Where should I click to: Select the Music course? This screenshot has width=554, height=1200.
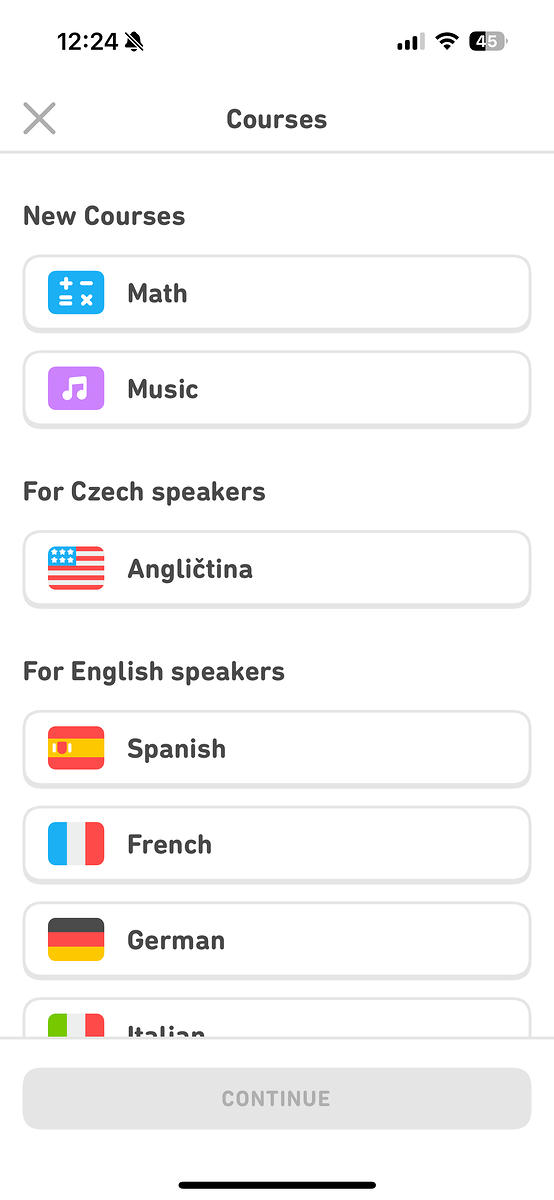point(277,390)
